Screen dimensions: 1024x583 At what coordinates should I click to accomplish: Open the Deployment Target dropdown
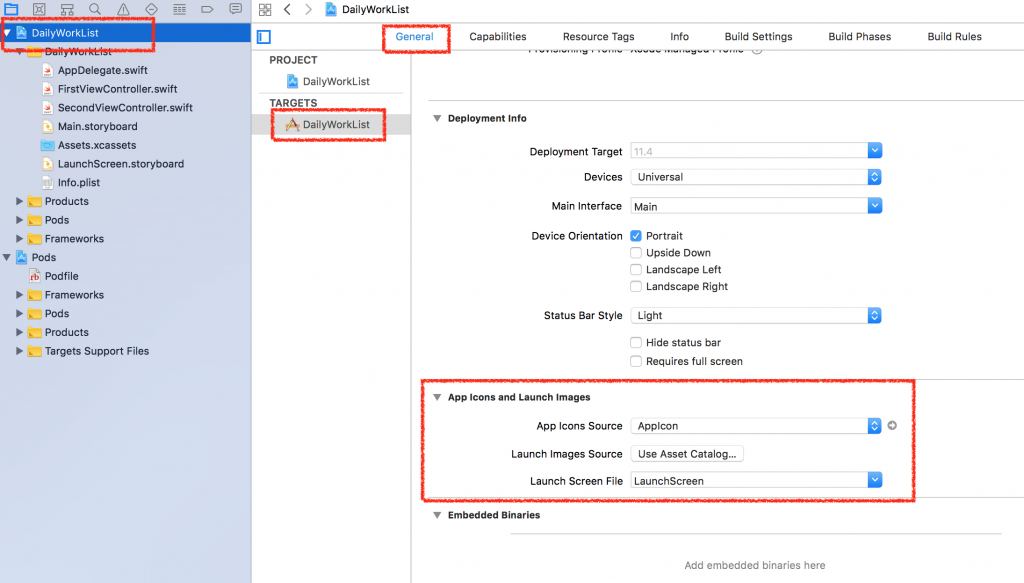(x=875, y=151)
